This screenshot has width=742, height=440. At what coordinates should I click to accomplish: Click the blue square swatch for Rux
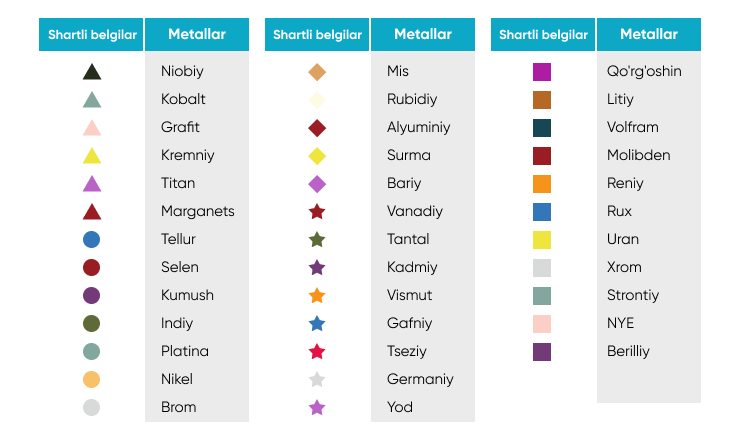coord(542,212)
